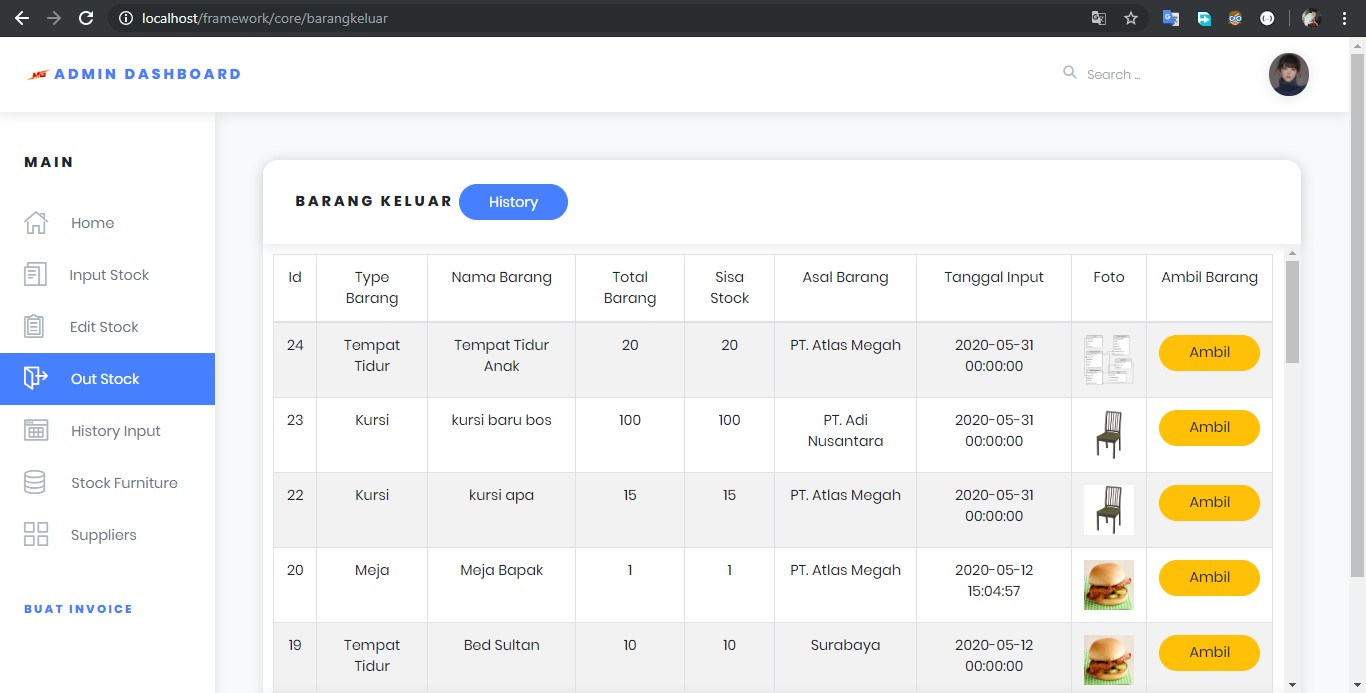Open the Buat Invoice link
Viewport: 1366px width, 693px height.
click(78, 609)
